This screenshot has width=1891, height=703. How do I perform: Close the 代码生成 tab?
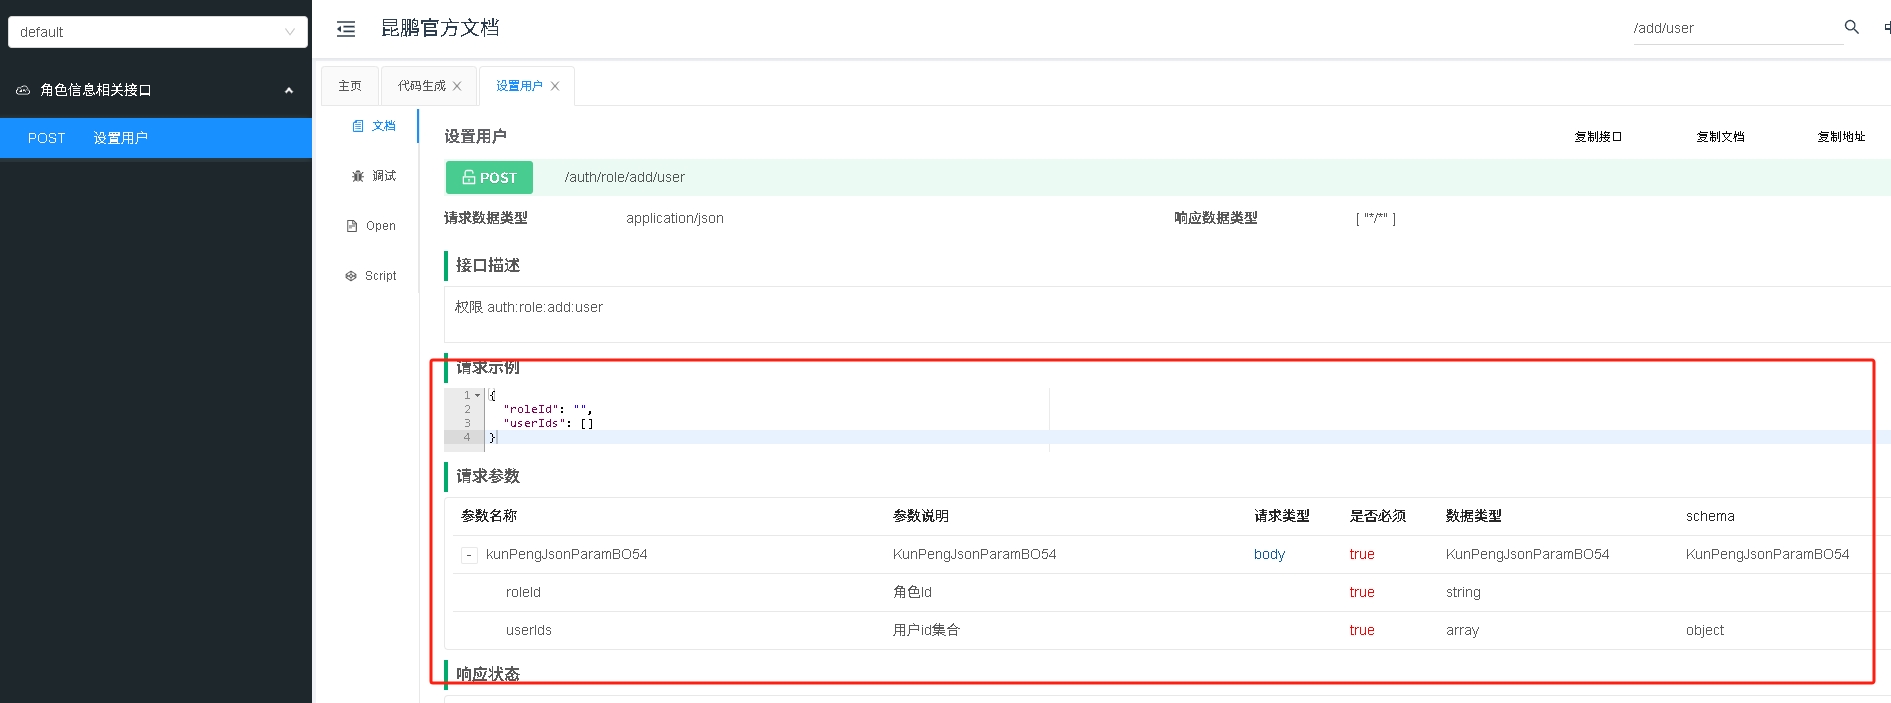[x=457, y=86]
